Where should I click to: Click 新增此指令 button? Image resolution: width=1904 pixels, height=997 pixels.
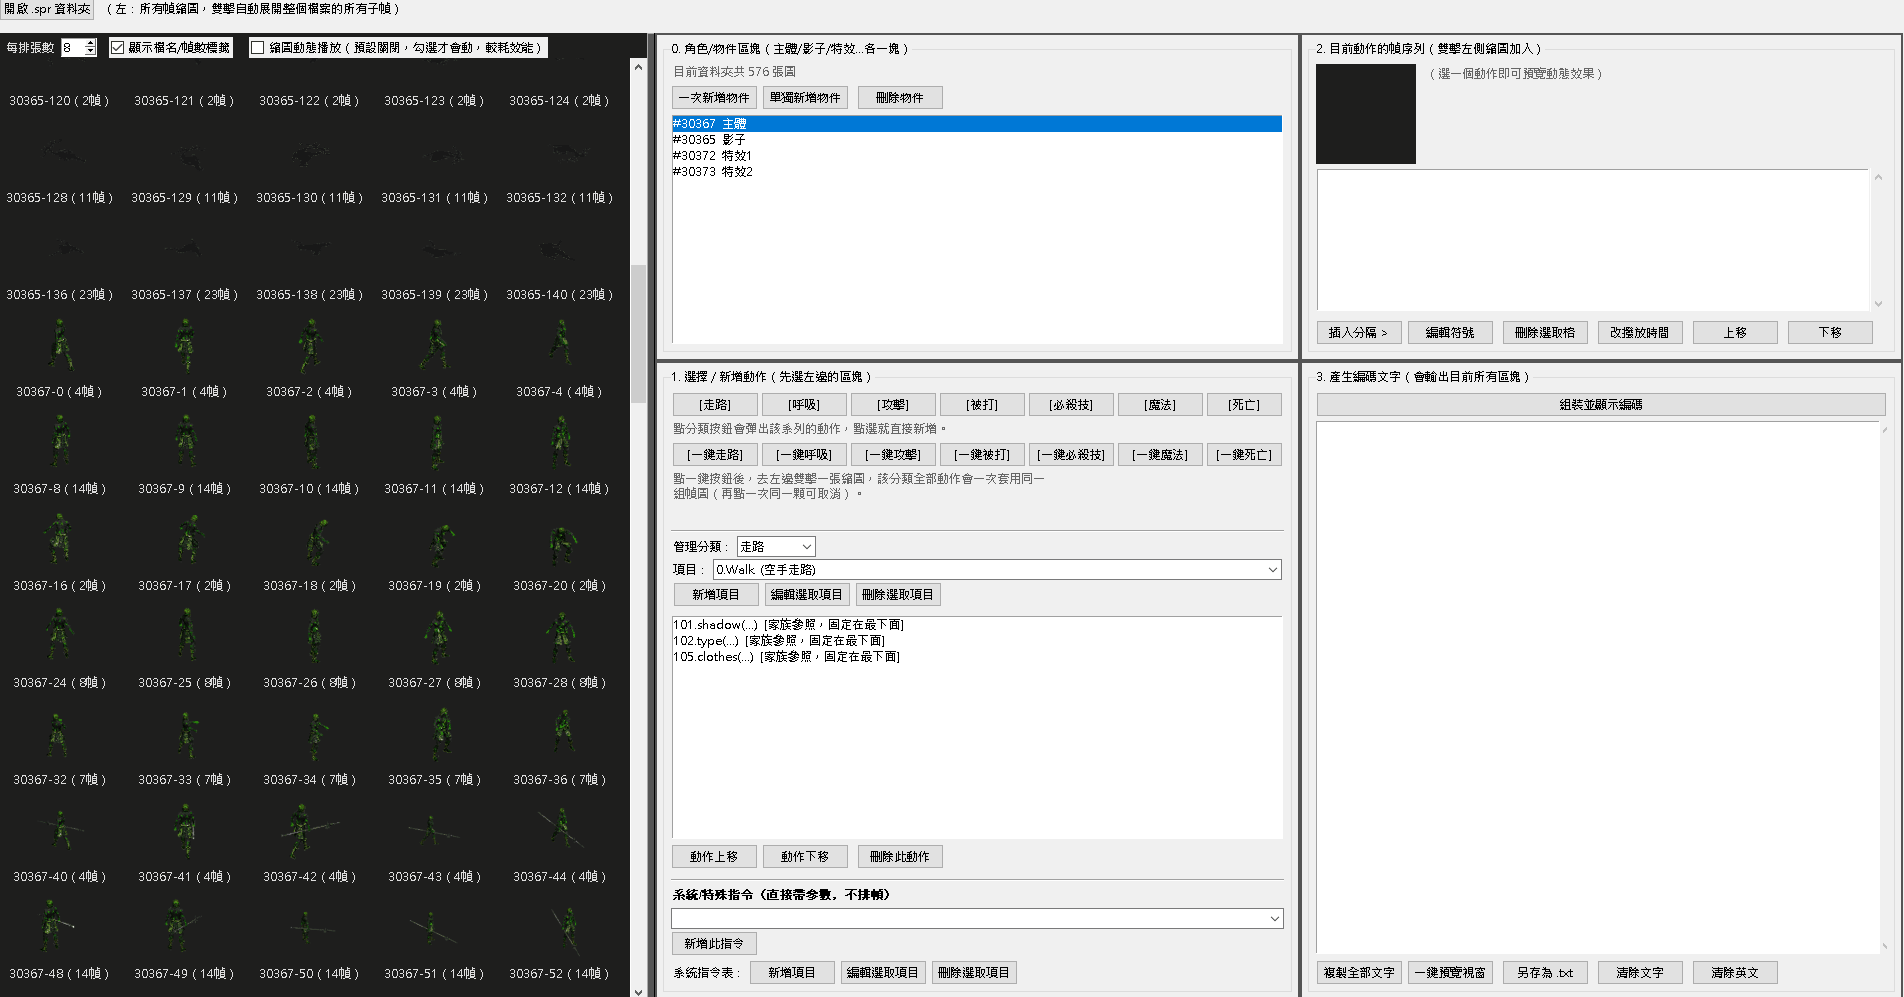click(x=714, y=943)
